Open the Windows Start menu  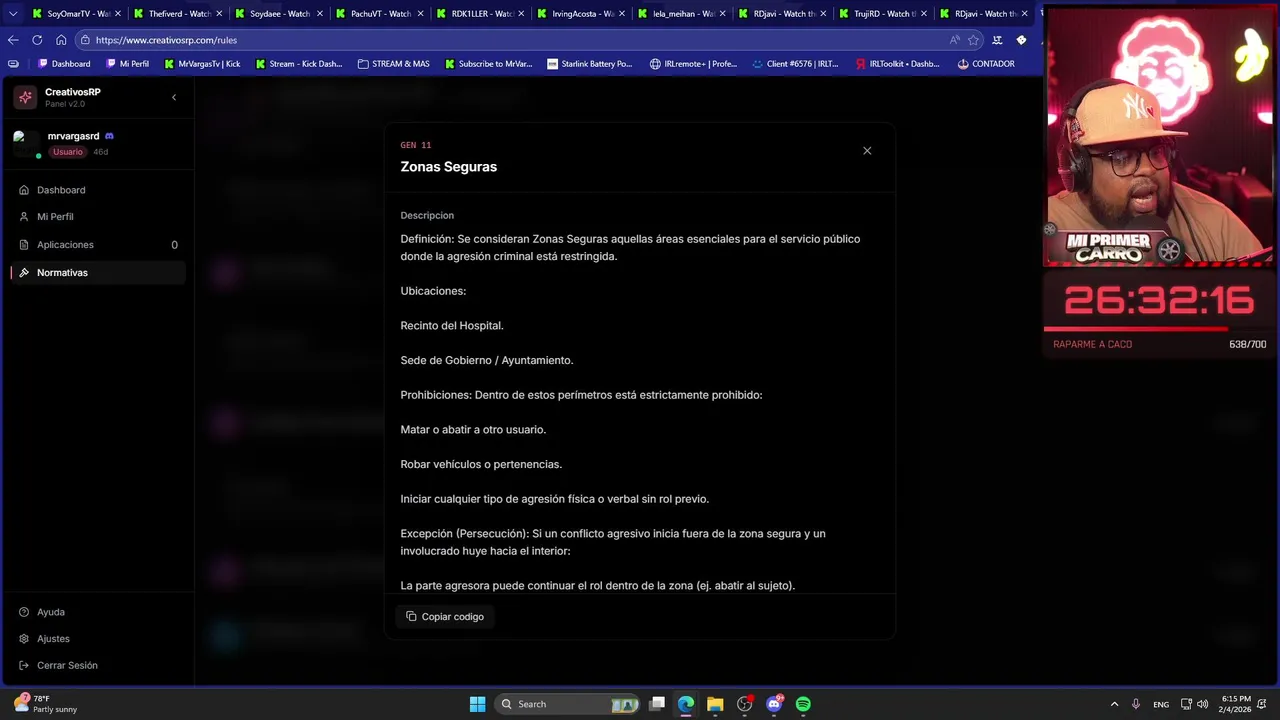click(477, 704)
